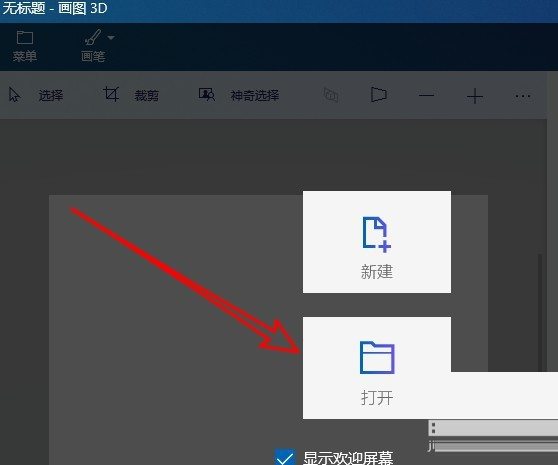Viewport: 558px width, 465px height.
Task: Zoom out with the minus button
Action: 426,95
